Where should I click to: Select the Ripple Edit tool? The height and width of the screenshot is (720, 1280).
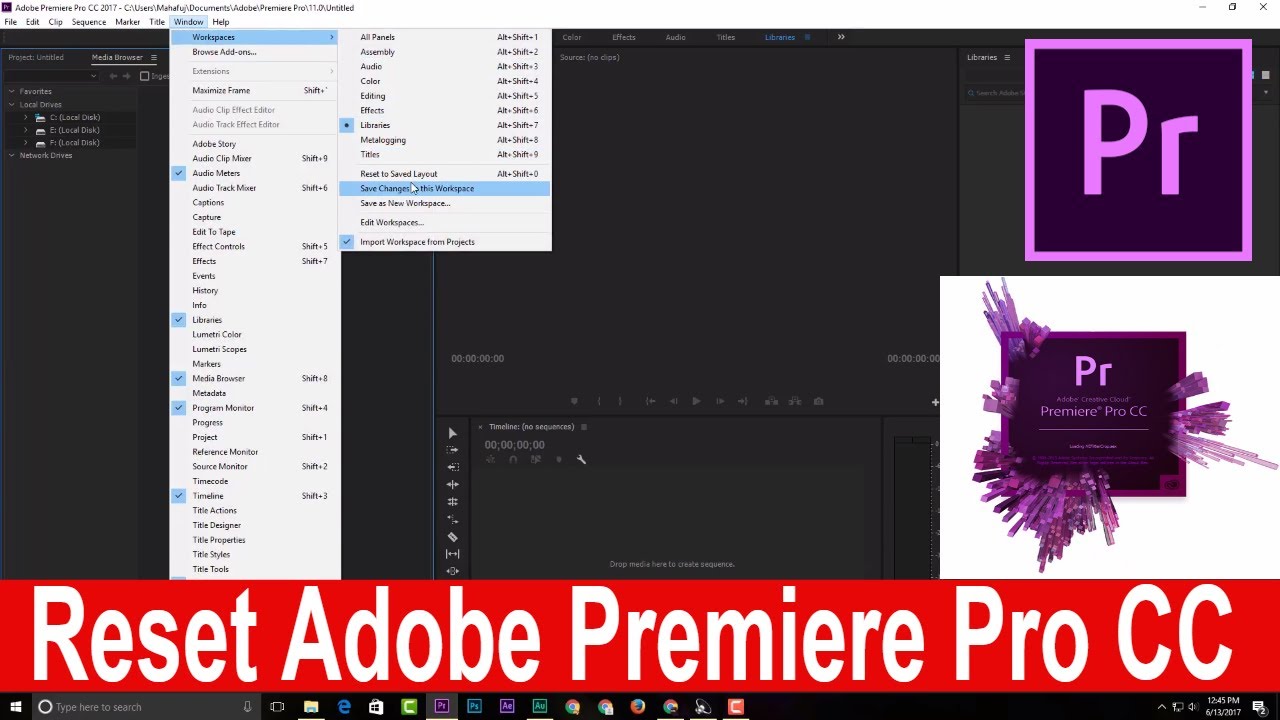click(452, 485)
